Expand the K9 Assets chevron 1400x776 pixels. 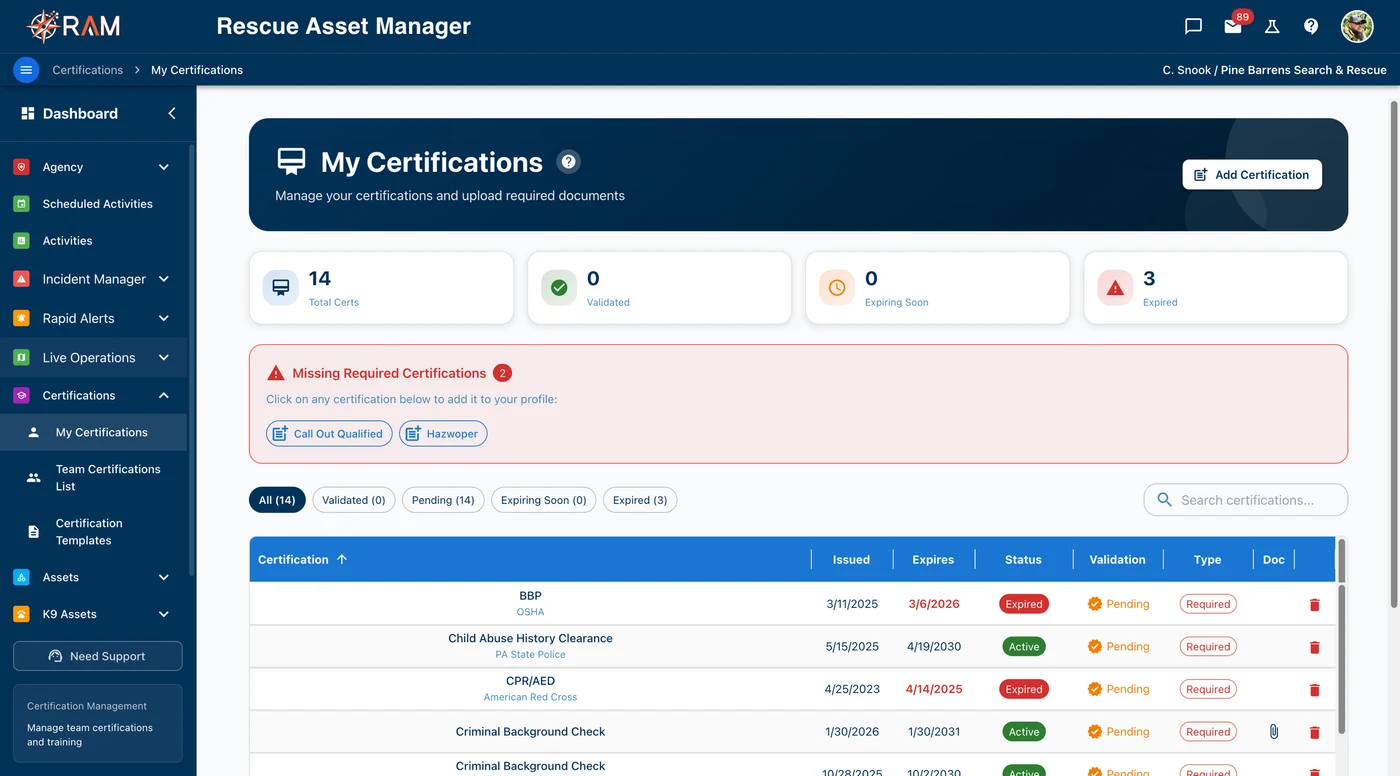coord(164,614)
